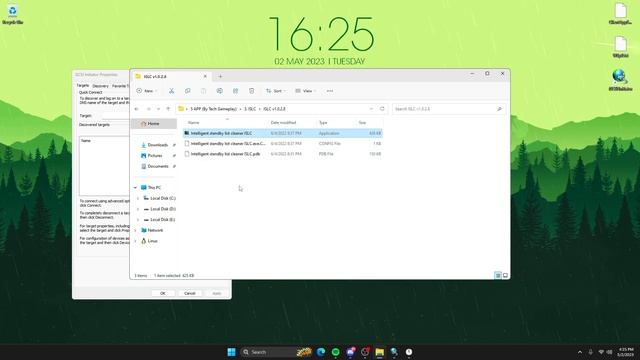Screen dimensions: 640x360
Task: Collapse the This PC tree node
Action: pyautogui.click(x=135, y=187)
